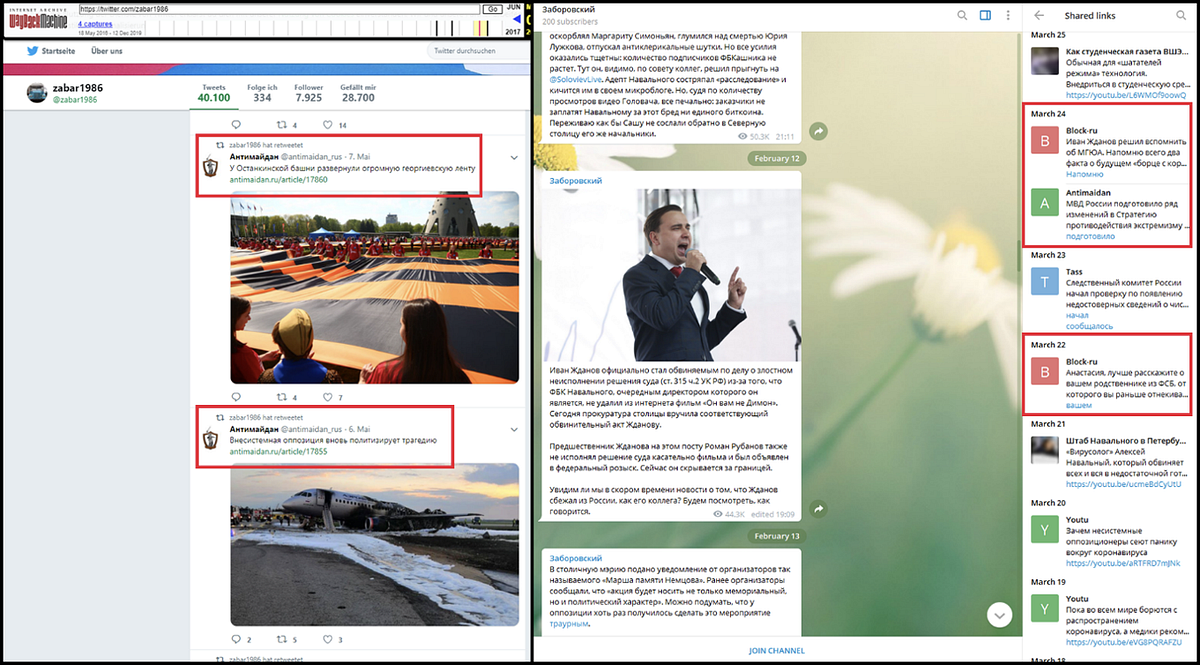Click JOIN CHANNEL button
The width and height of the screenshot is (1200, 665).
[777, 651]
